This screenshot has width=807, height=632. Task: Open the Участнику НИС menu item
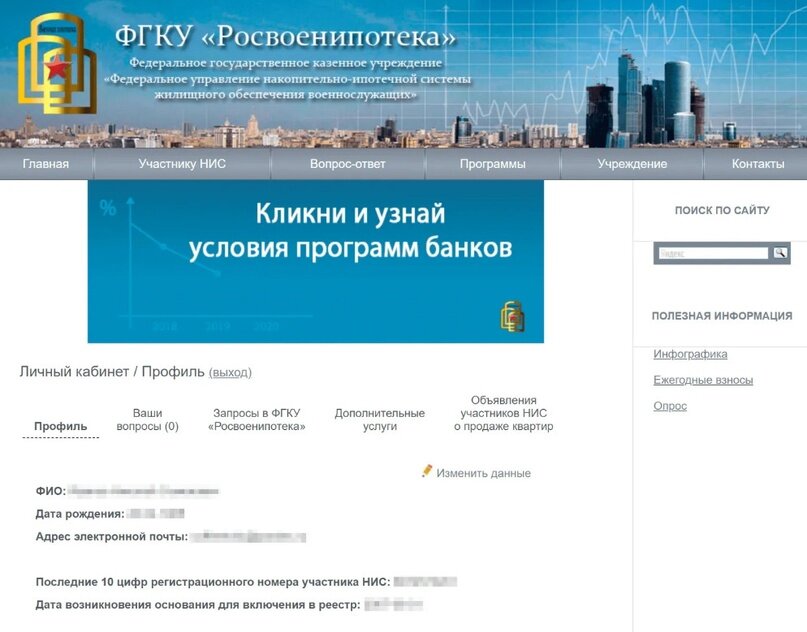click(182, 164)
